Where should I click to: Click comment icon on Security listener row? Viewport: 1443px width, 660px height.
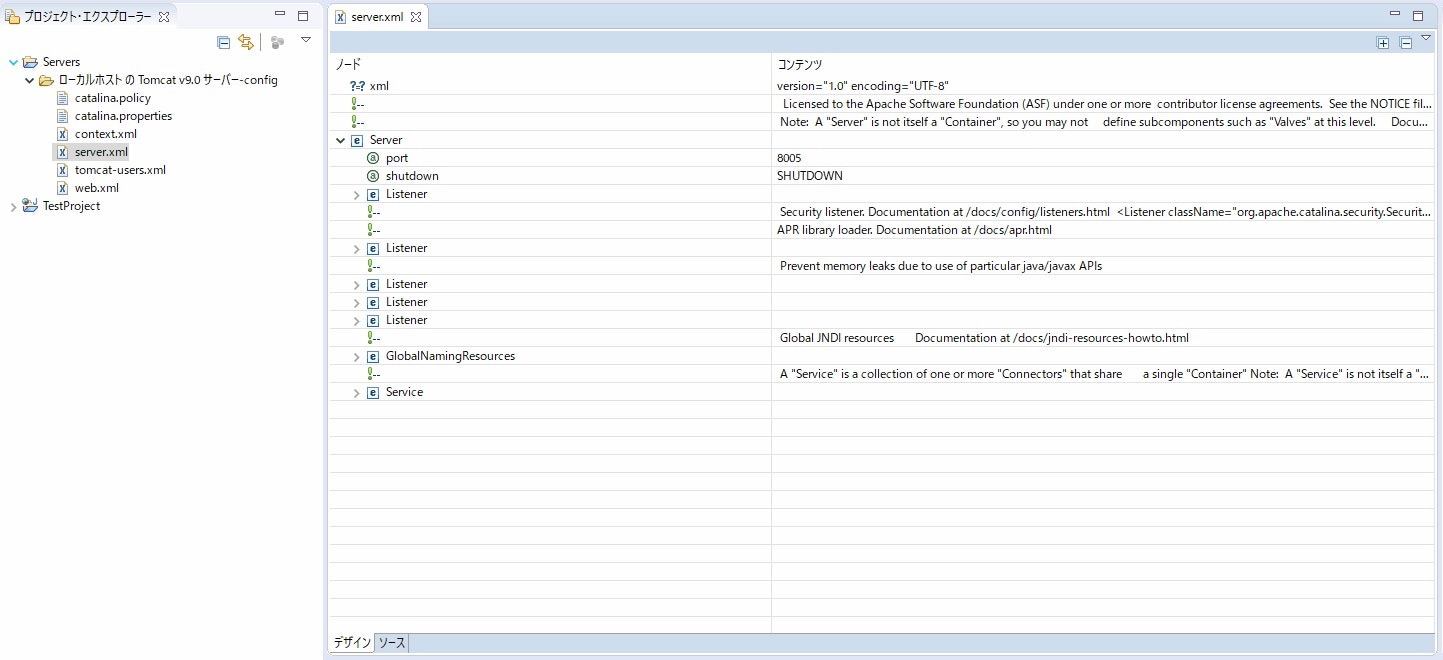pos(373,212)
